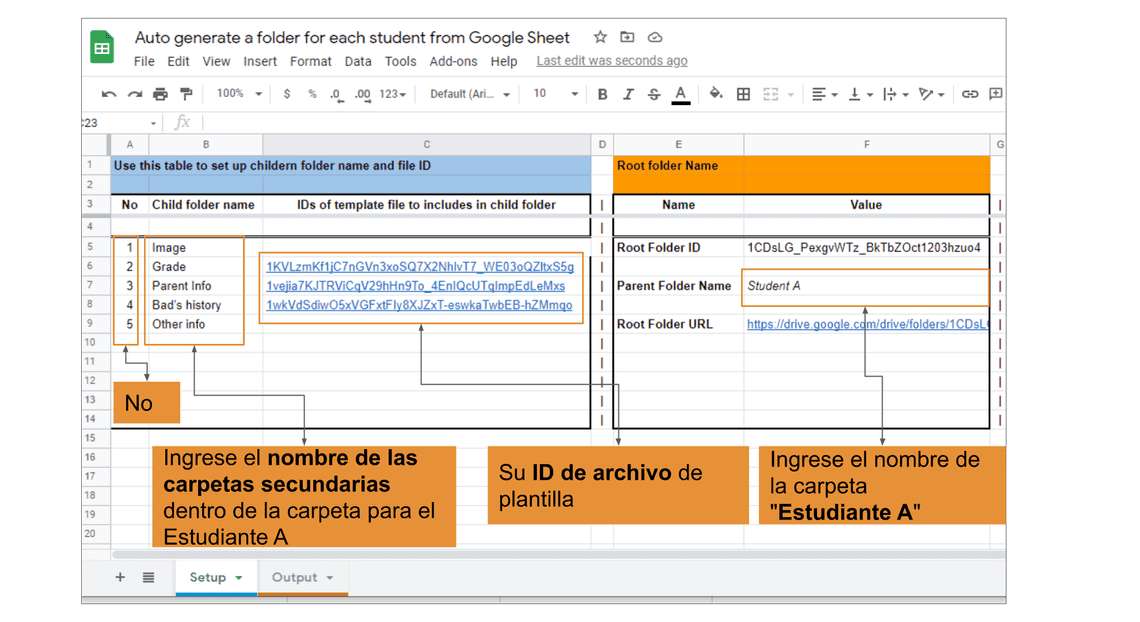The image size is (1140, 622).
Task: Click the print icon
Action: (x=160, y=94)
